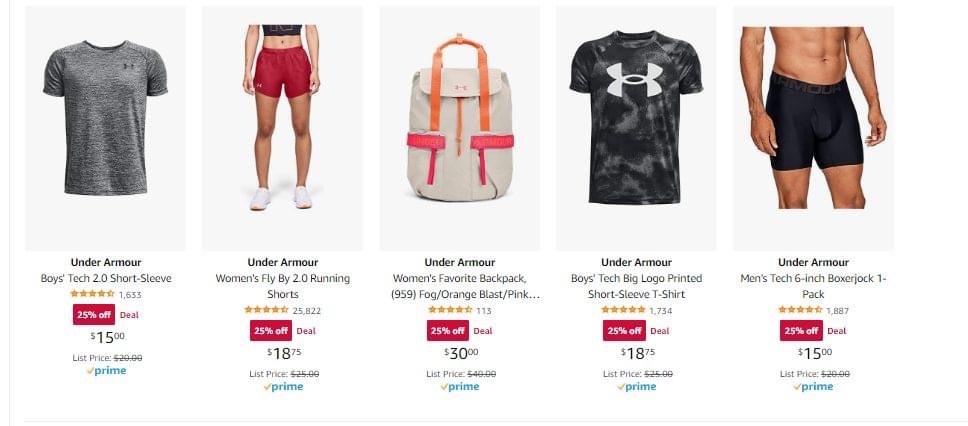Open Women's Favorite Backpack title link
This screenshot has height=426, width=968.
click(459, 286)
